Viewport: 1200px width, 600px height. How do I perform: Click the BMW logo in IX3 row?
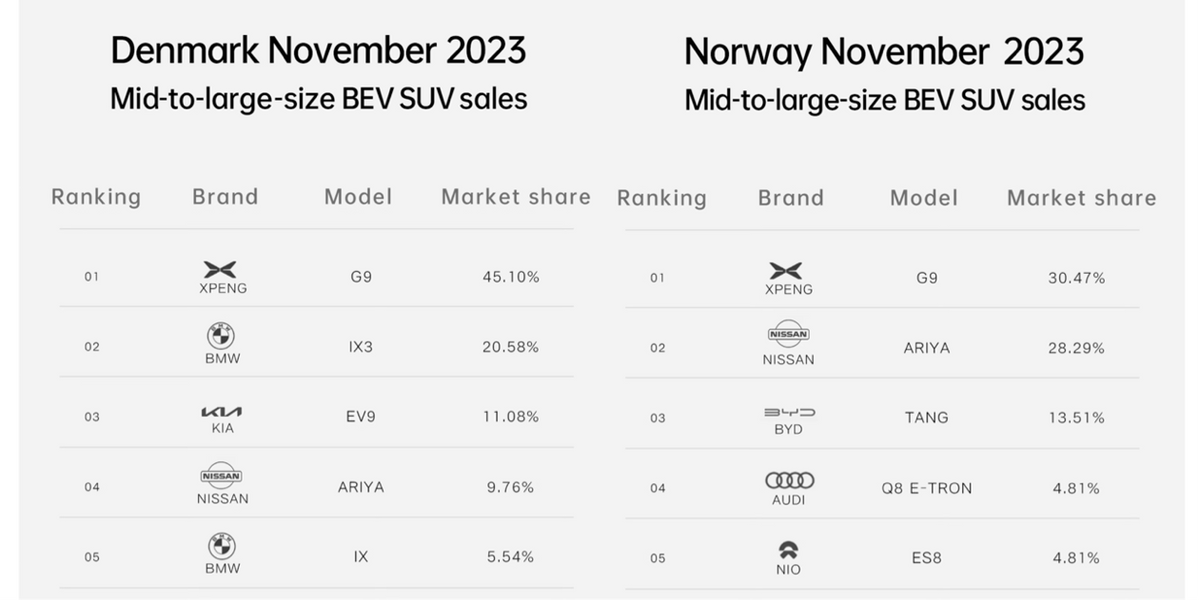[x=221, y=336]
